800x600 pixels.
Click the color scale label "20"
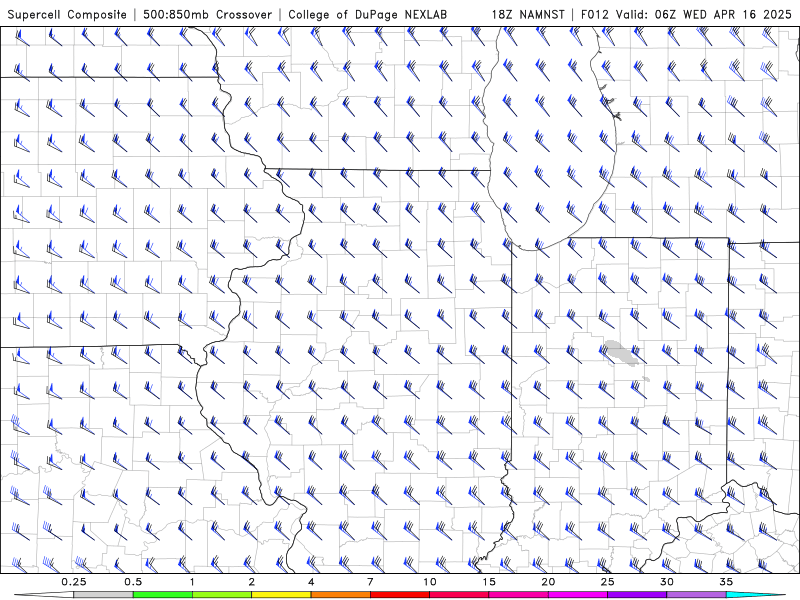[x=548, y=582]
